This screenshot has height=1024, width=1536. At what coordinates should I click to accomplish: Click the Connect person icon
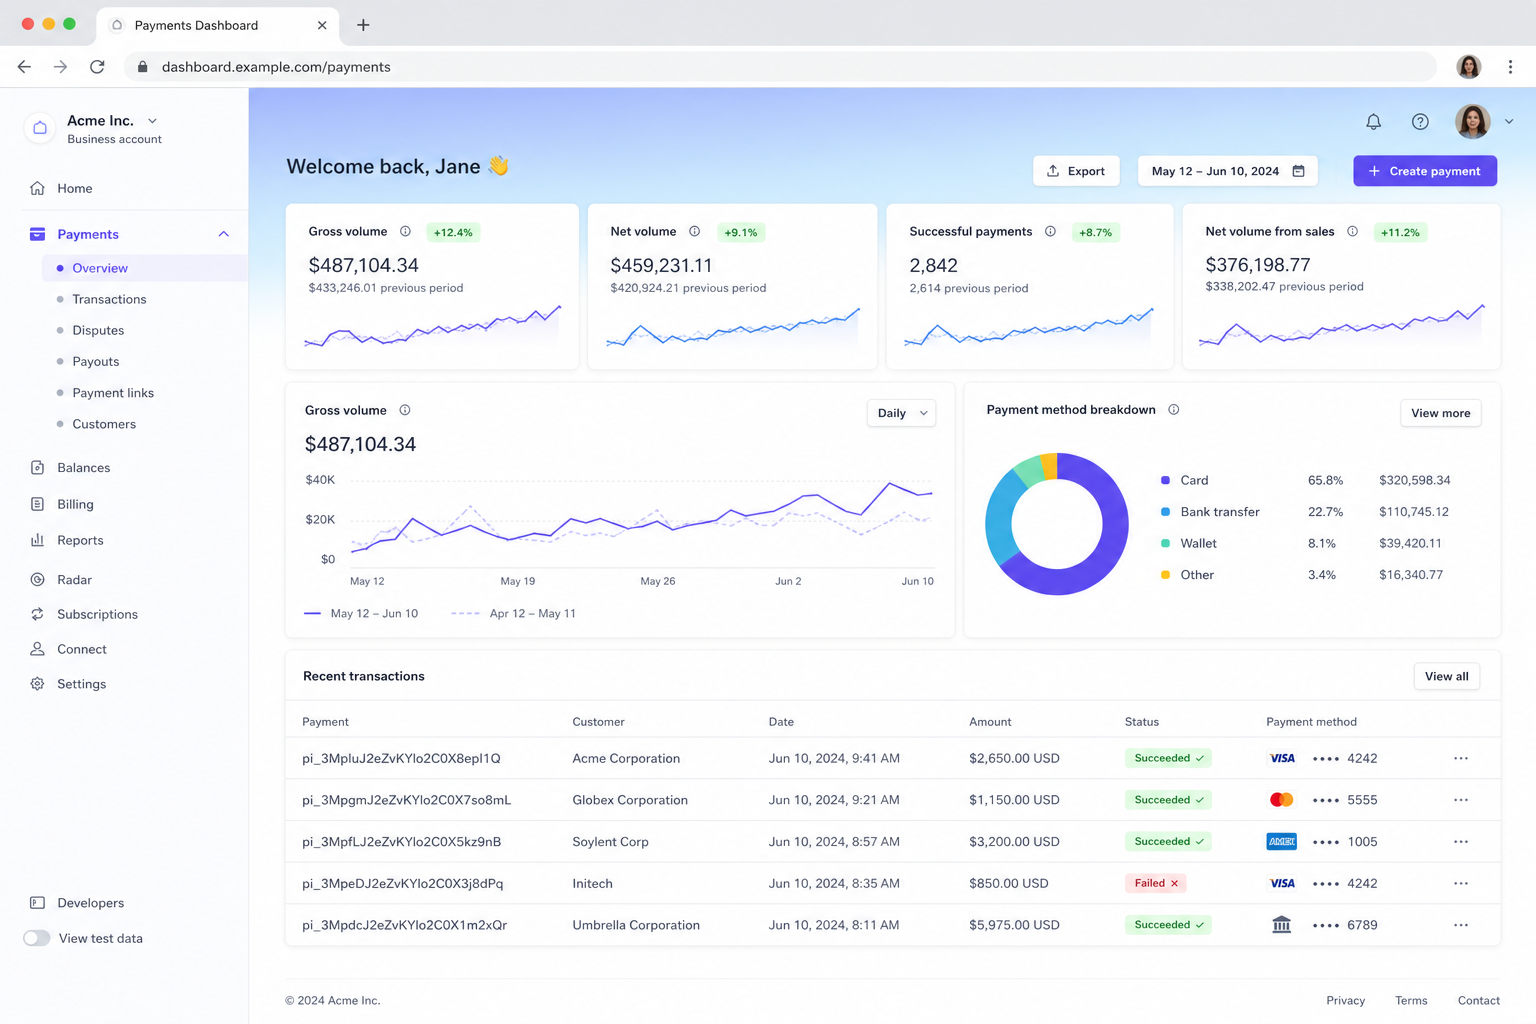[37, 649]
